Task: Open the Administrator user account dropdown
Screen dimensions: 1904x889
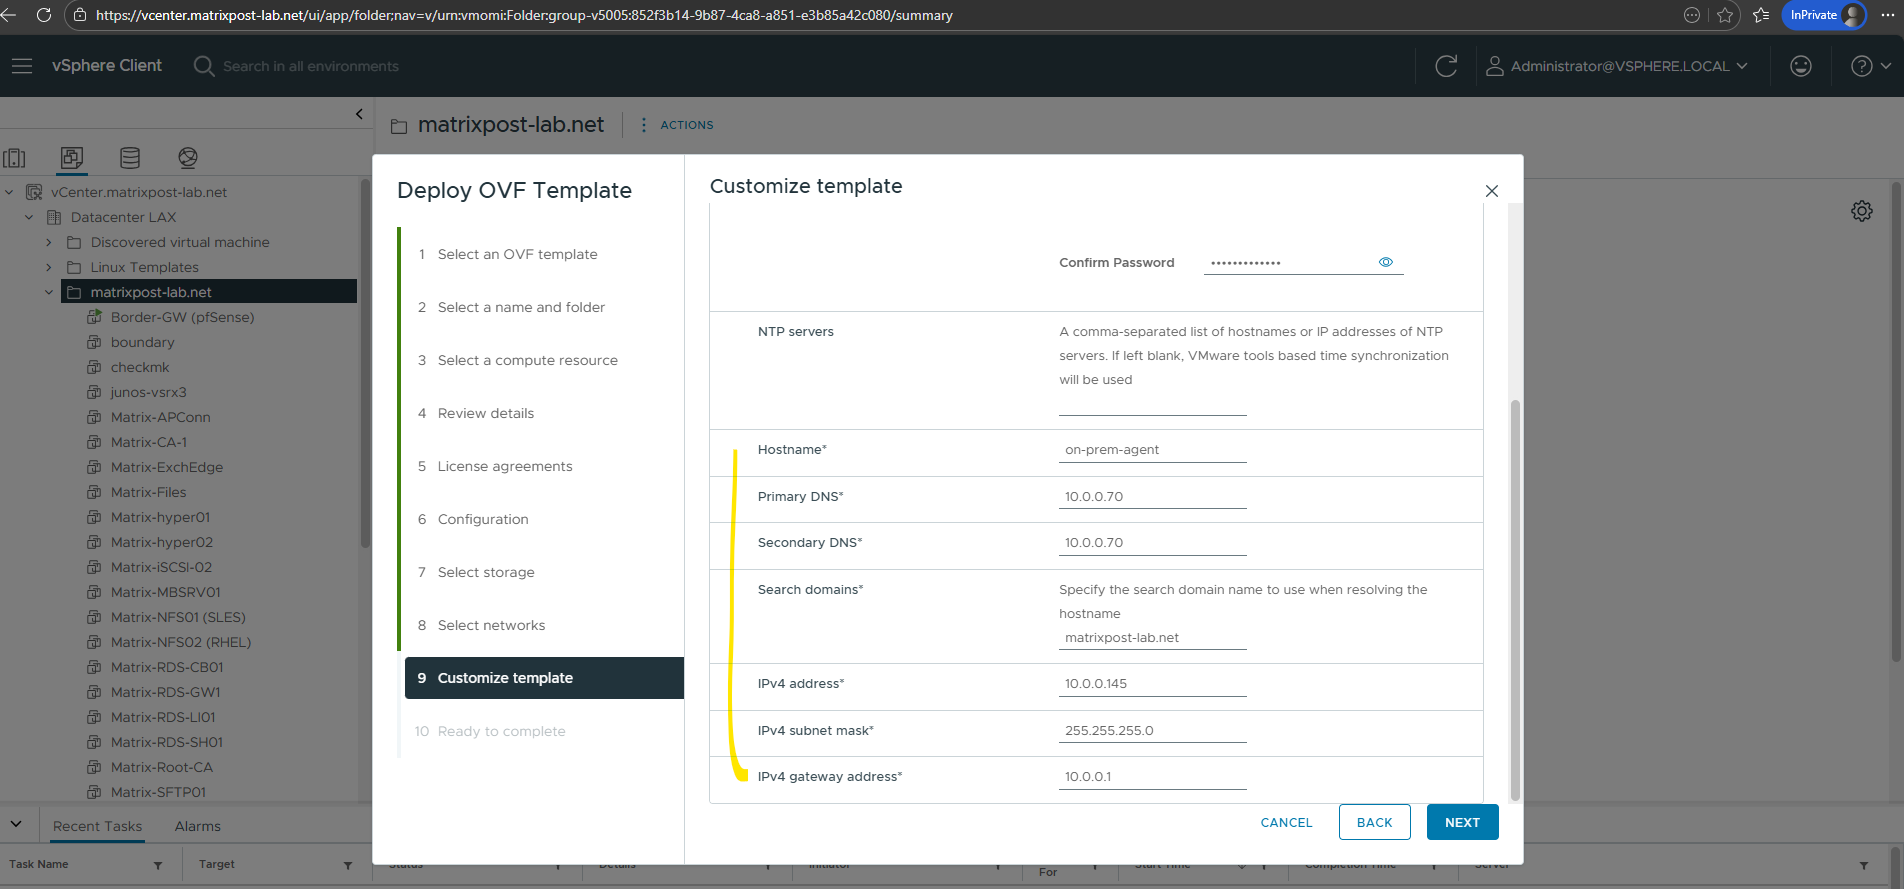Action: click(1617, 66)
